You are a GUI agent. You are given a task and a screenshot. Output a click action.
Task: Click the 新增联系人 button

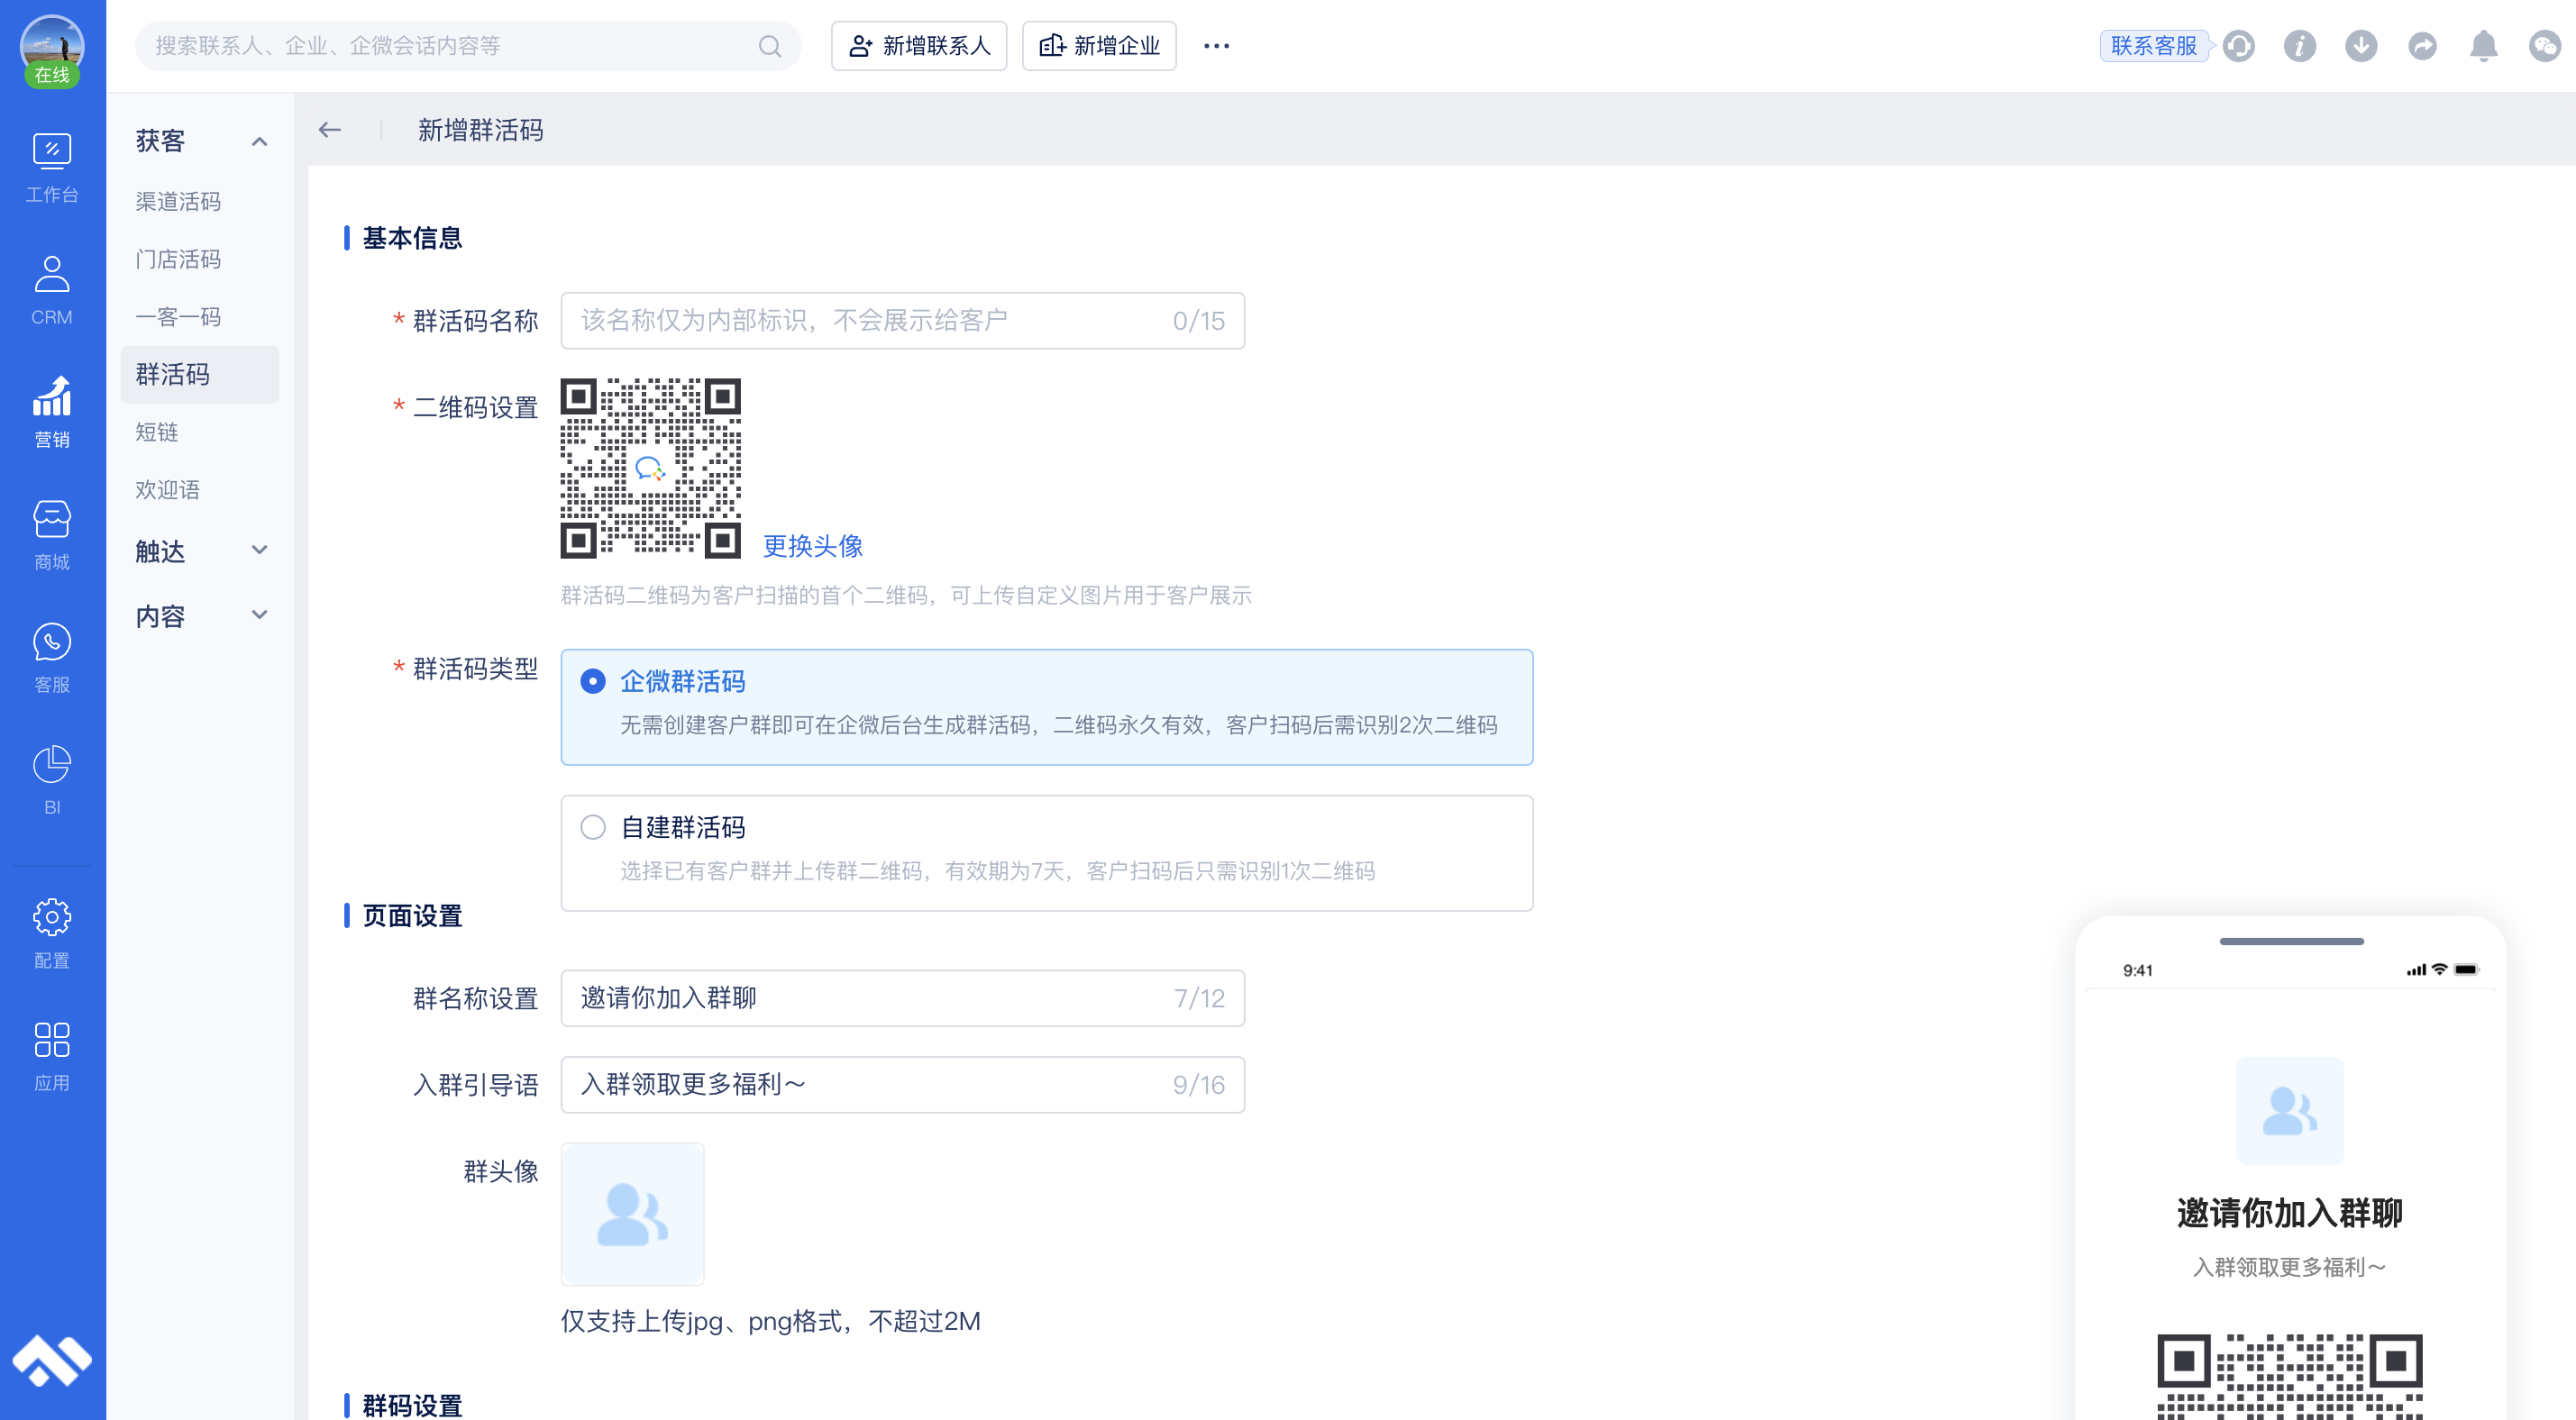[919, 46]
